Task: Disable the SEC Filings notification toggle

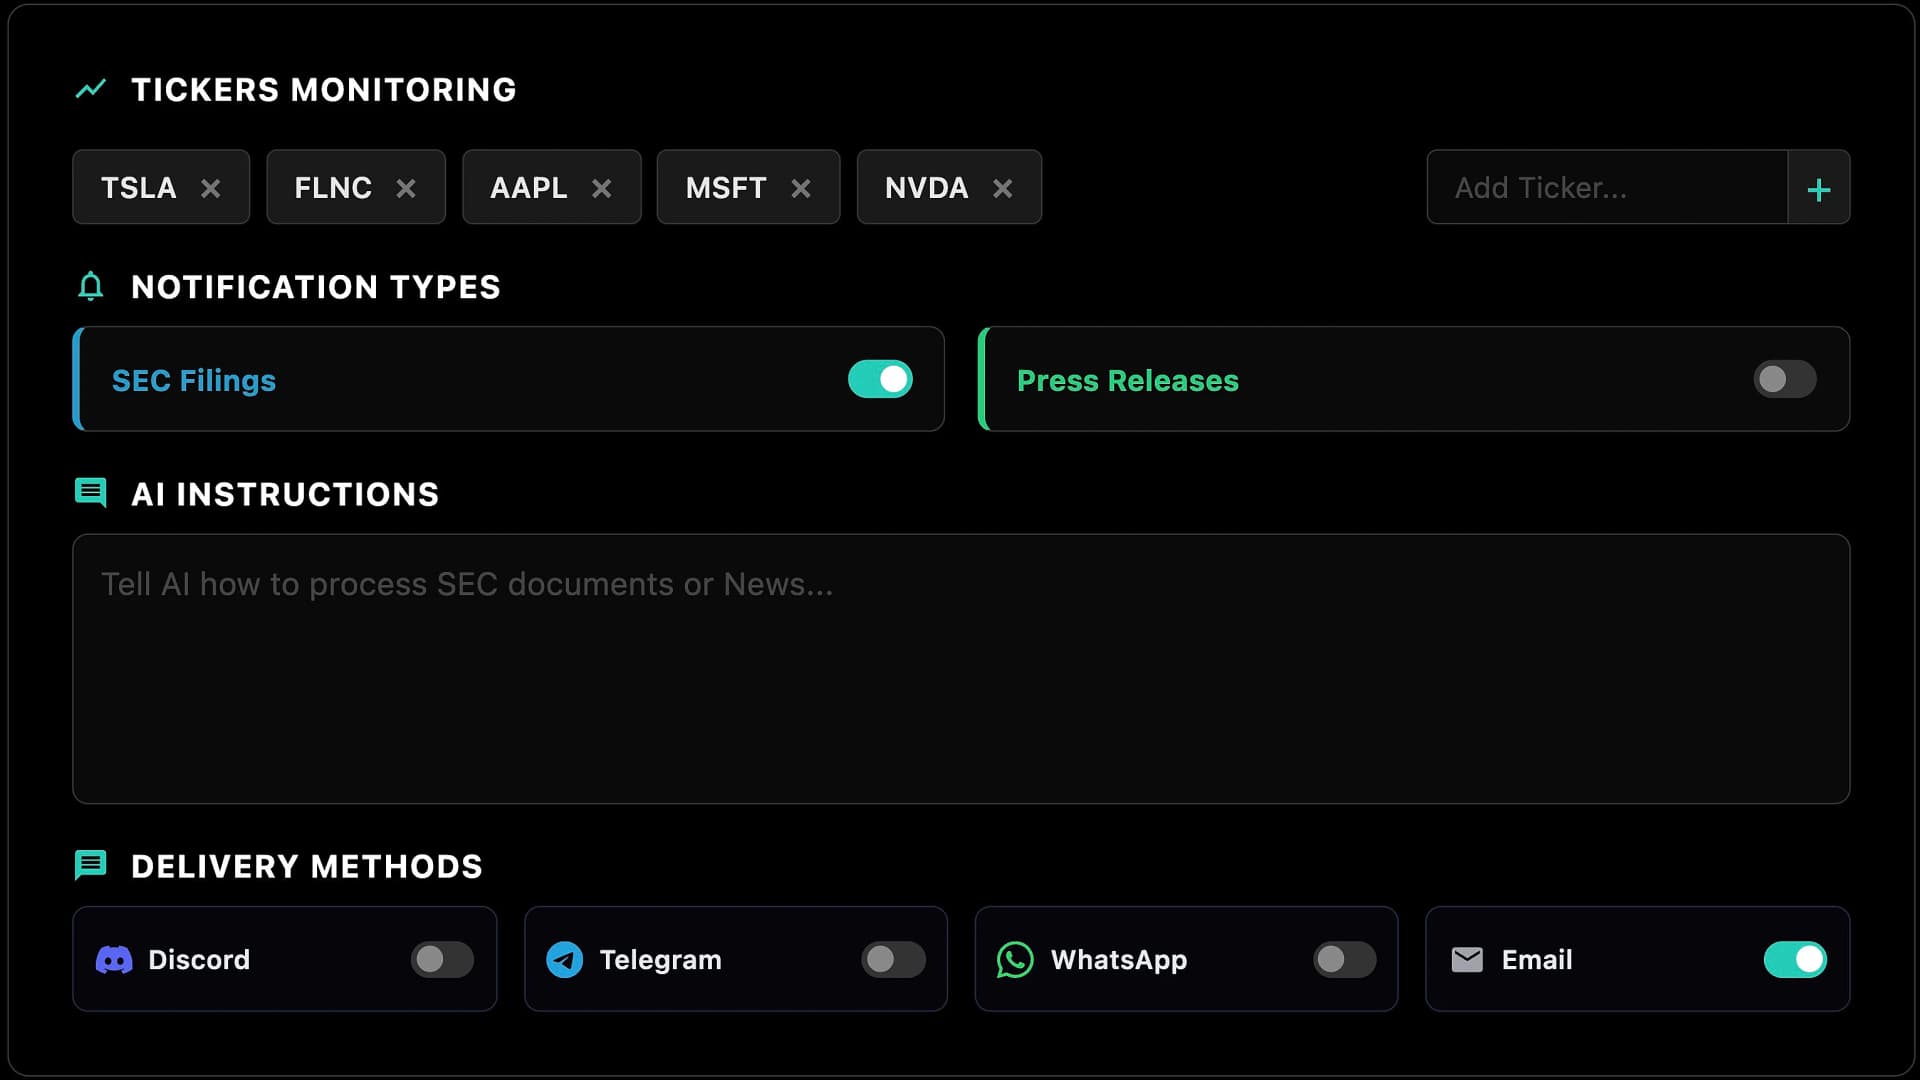Action: pos(880,379)
